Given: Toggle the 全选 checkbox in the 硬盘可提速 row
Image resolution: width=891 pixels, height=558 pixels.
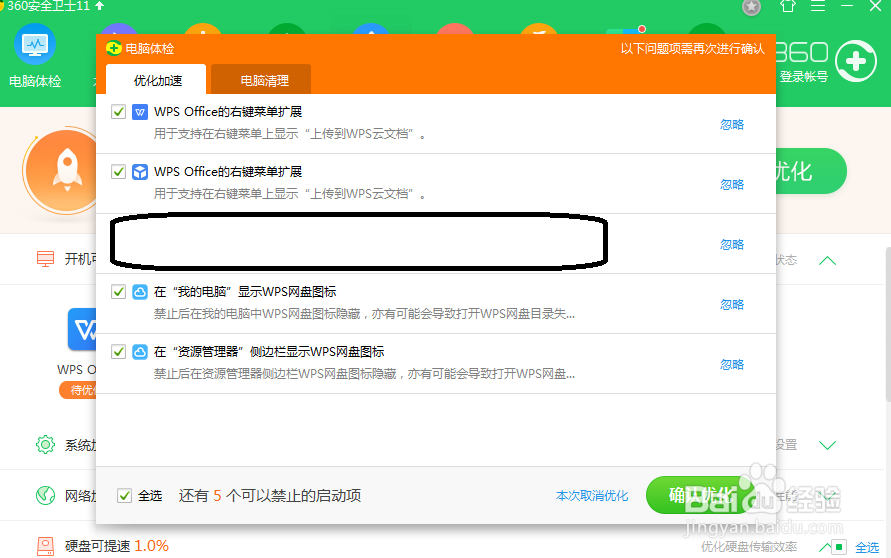Looking at the screenshot, I should [x=839, y=547].
